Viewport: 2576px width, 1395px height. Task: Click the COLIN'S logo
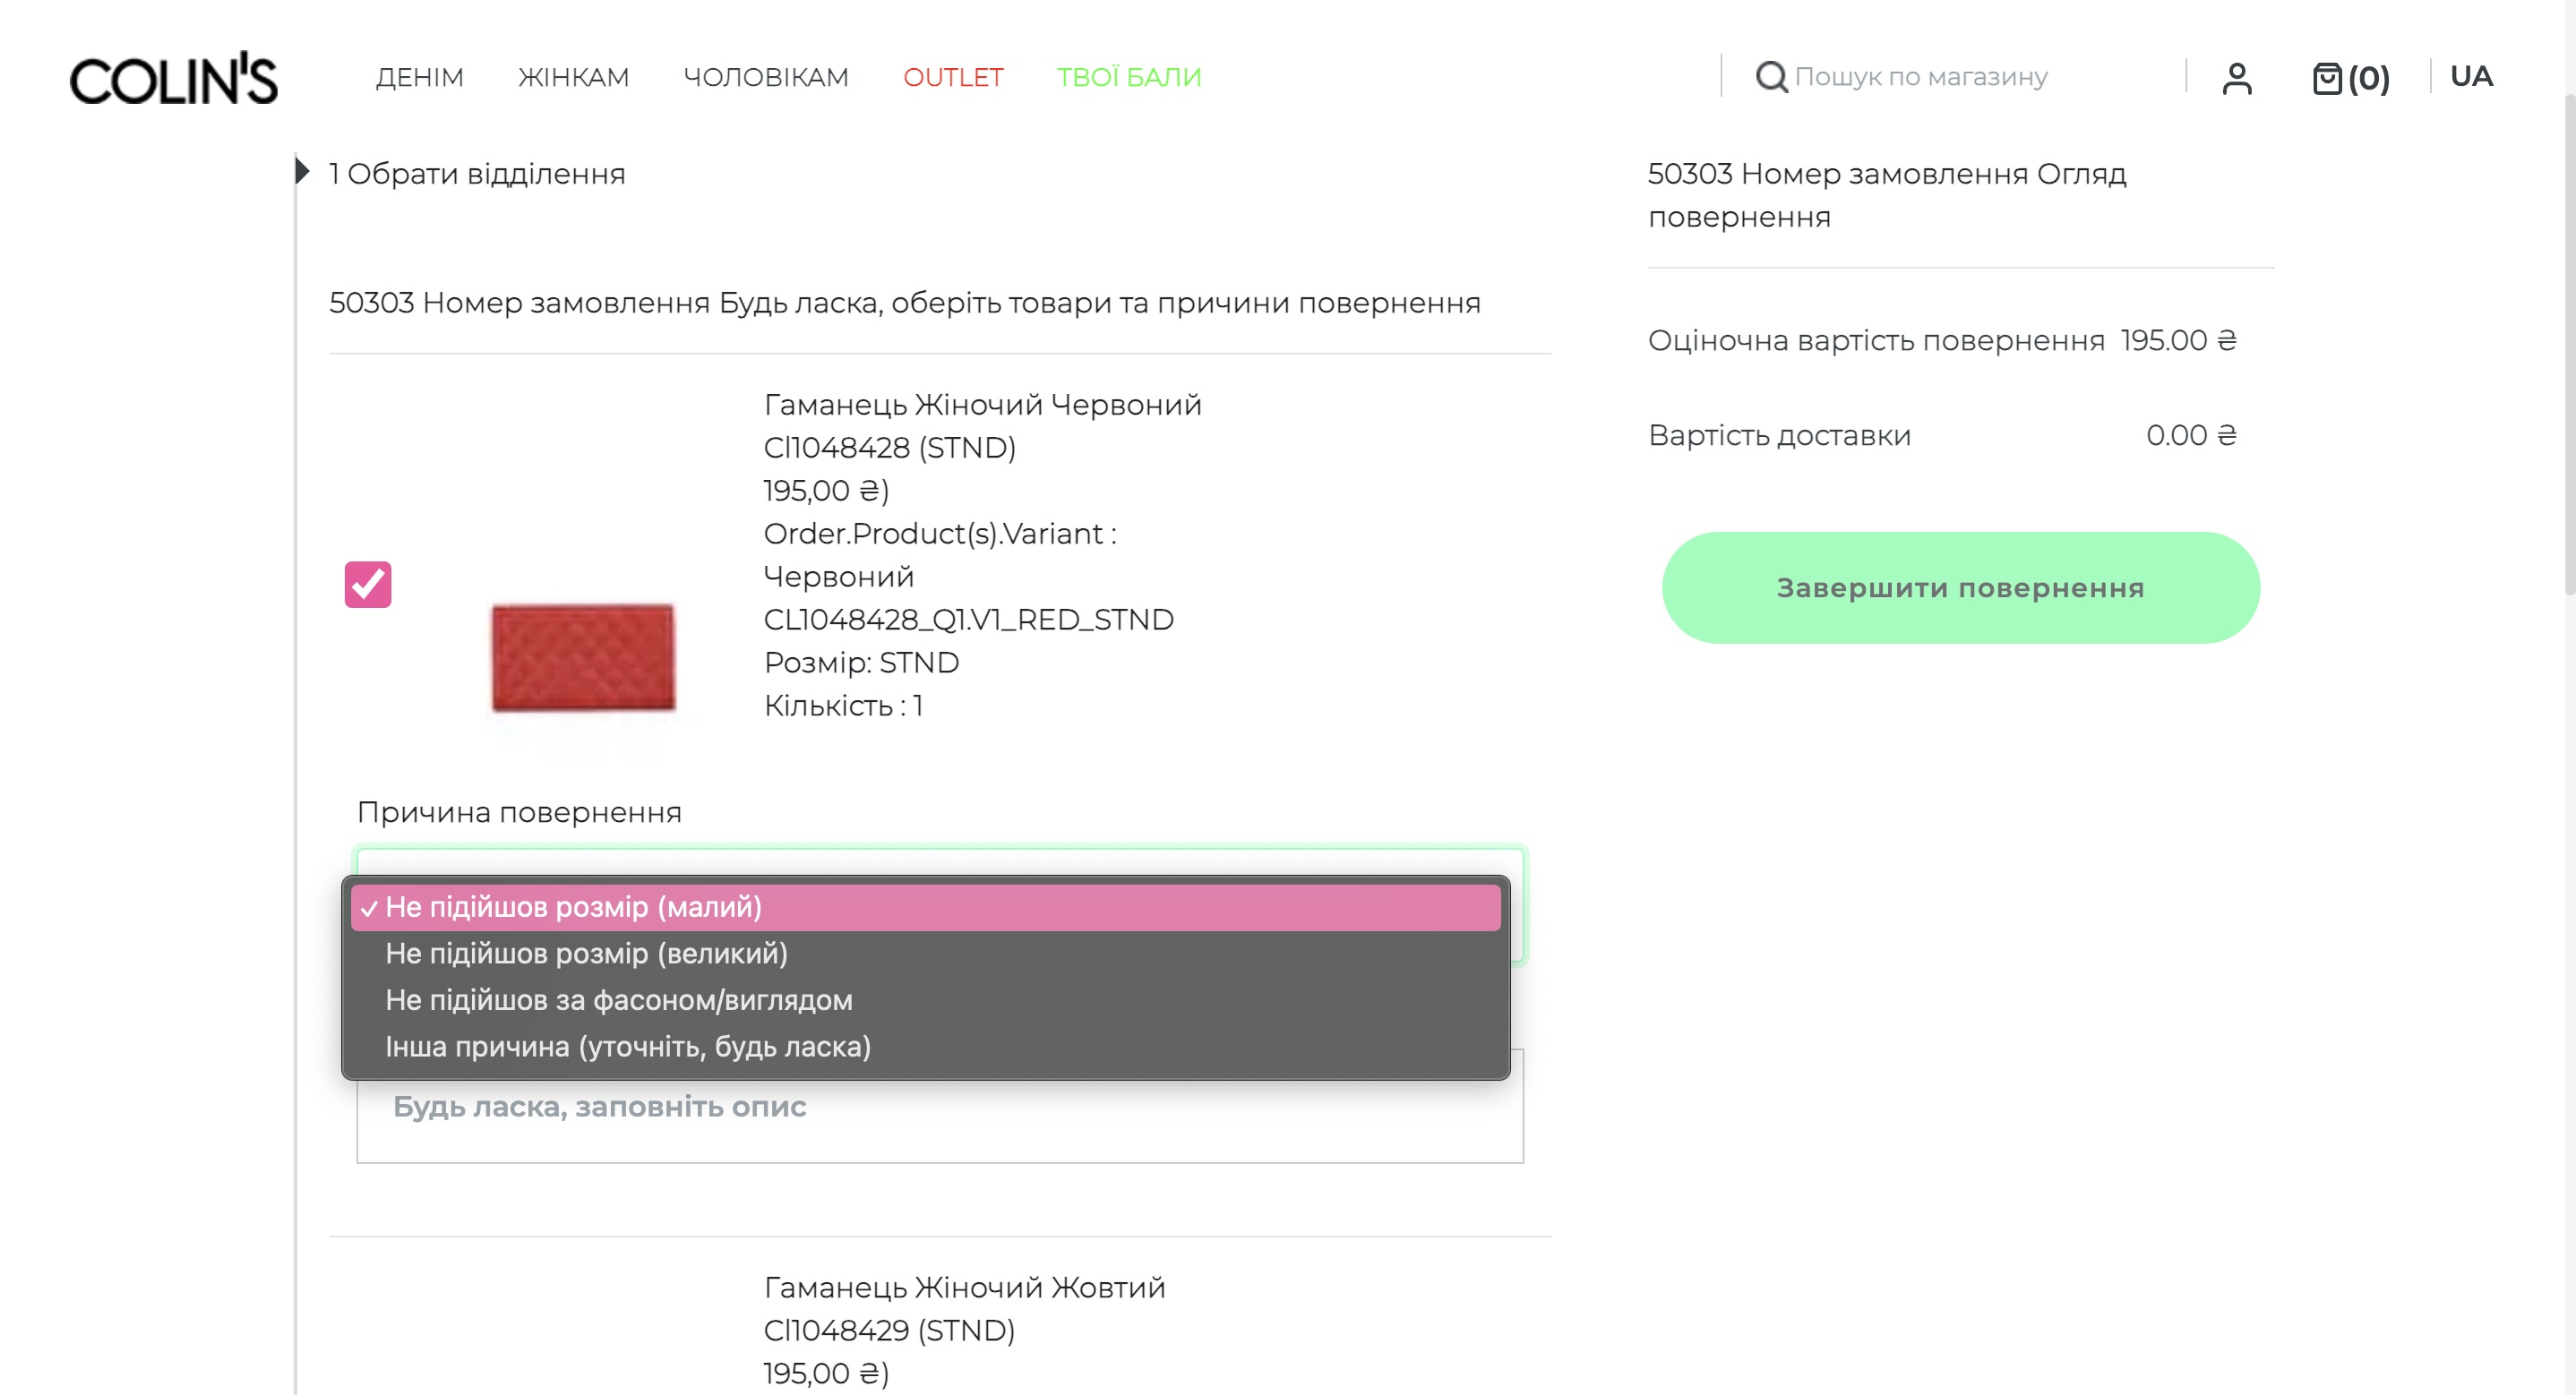click(173, 78)
